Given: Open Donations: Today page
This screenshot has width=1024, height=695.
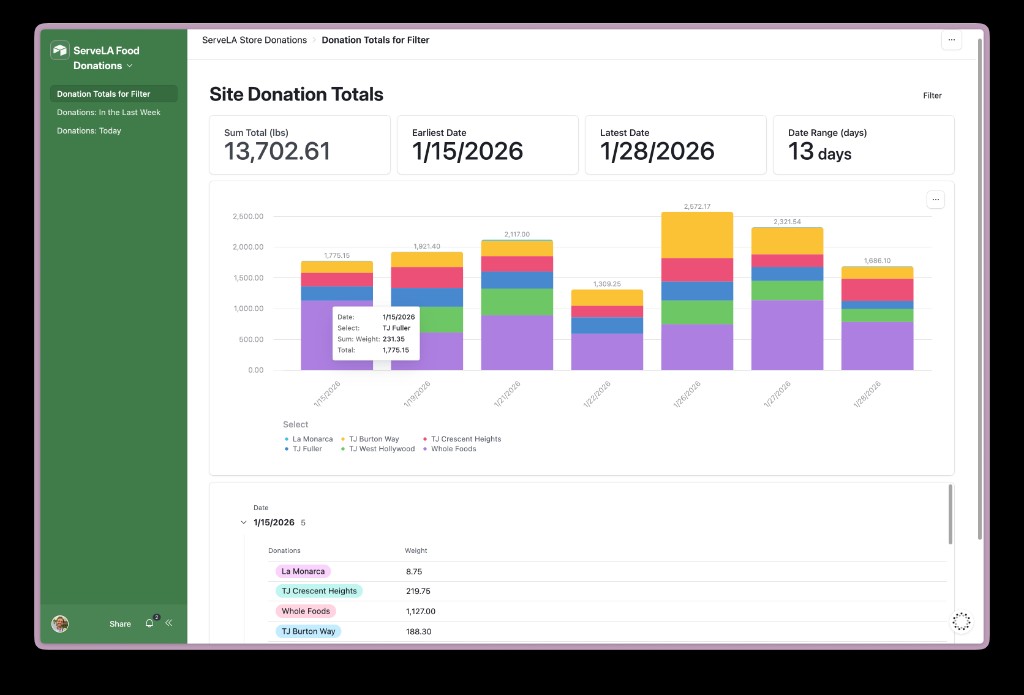Looking at the screenshot, I should click(89, 131).
